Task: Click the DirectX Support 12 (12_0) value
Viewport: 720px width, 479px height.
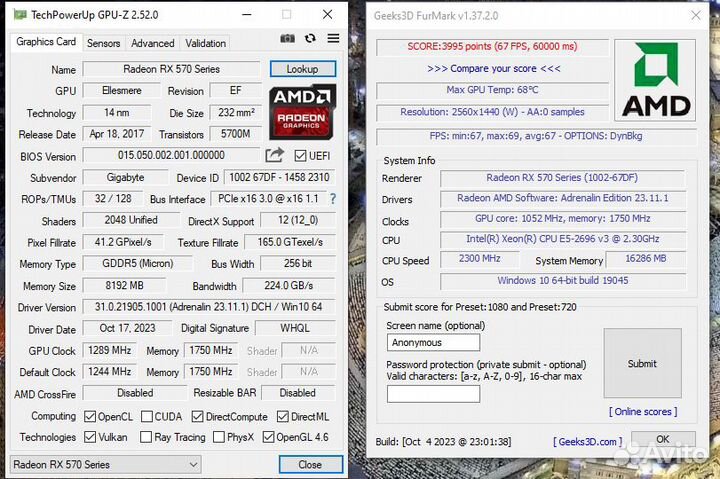Action: pyautogui.click(x=298, y=220)
